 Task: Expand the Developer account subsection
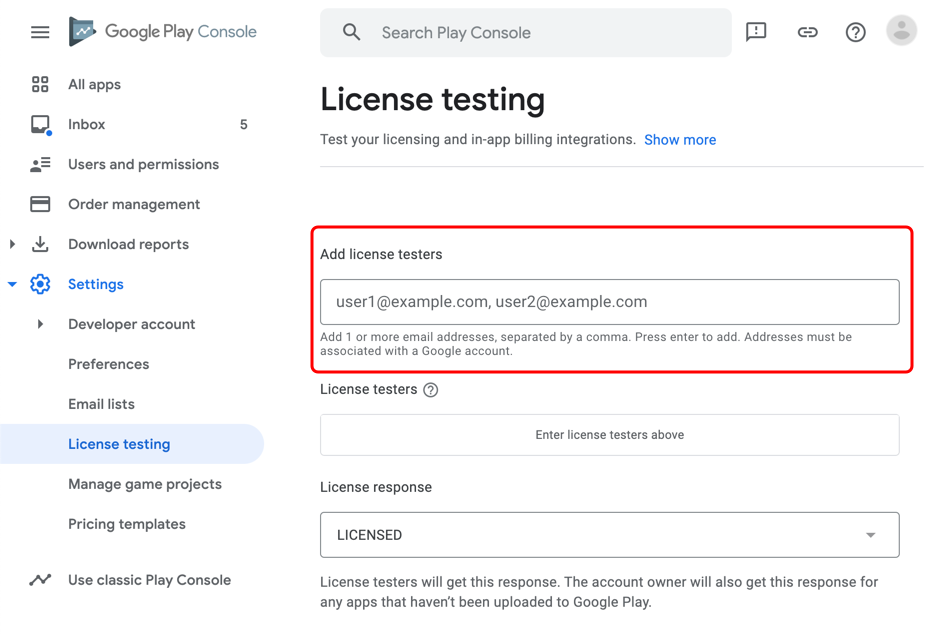41,324
